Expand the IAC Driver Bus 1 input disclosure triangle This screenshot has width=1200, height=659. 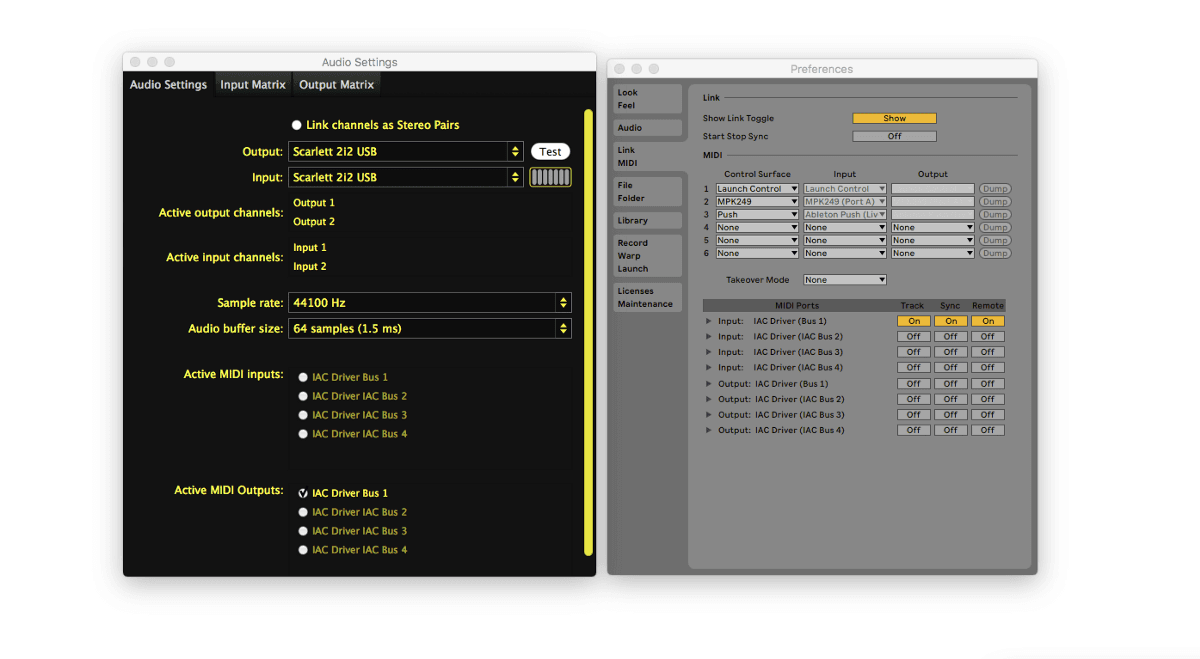(708, 320)
